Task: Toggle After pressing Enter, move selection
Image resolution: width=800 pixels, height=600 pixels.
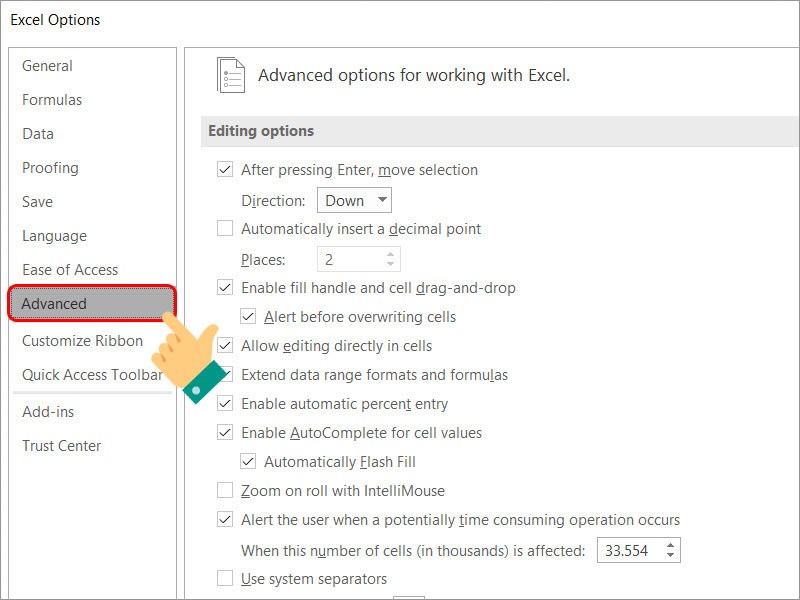Action: (x=225, y=170)
